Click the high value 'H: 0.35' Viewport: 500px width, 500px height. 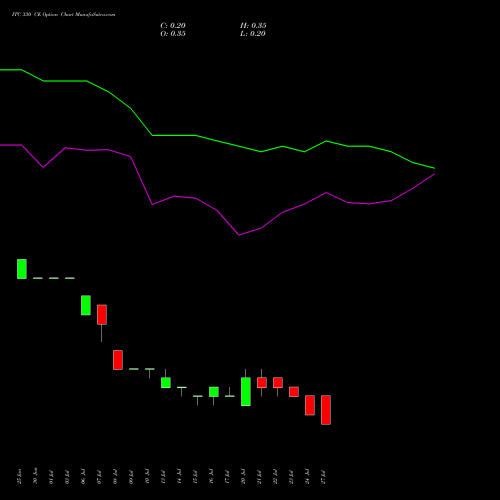(x=253, y=26)
